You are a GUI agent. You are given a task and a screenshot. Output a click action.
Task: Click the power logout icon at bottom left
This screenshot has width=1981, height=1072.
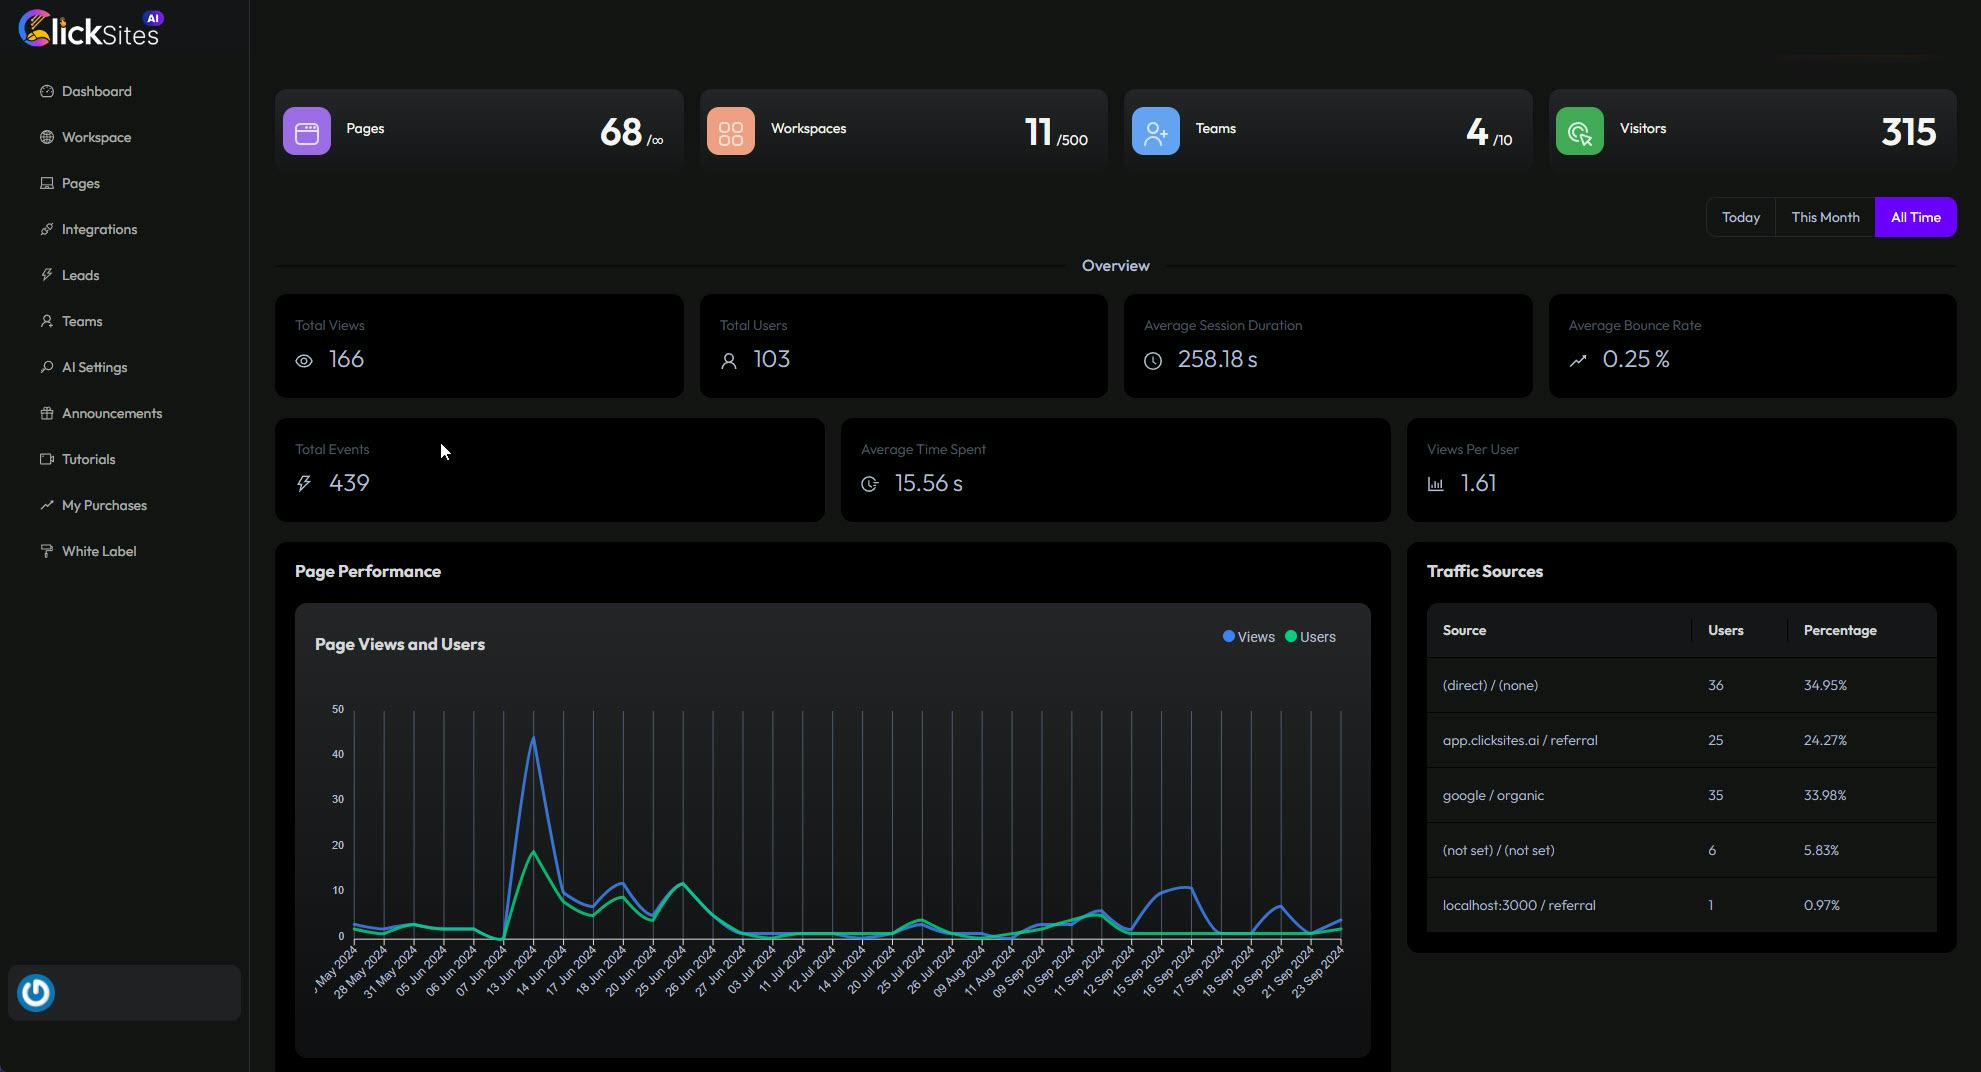click(x=36, y=993)
